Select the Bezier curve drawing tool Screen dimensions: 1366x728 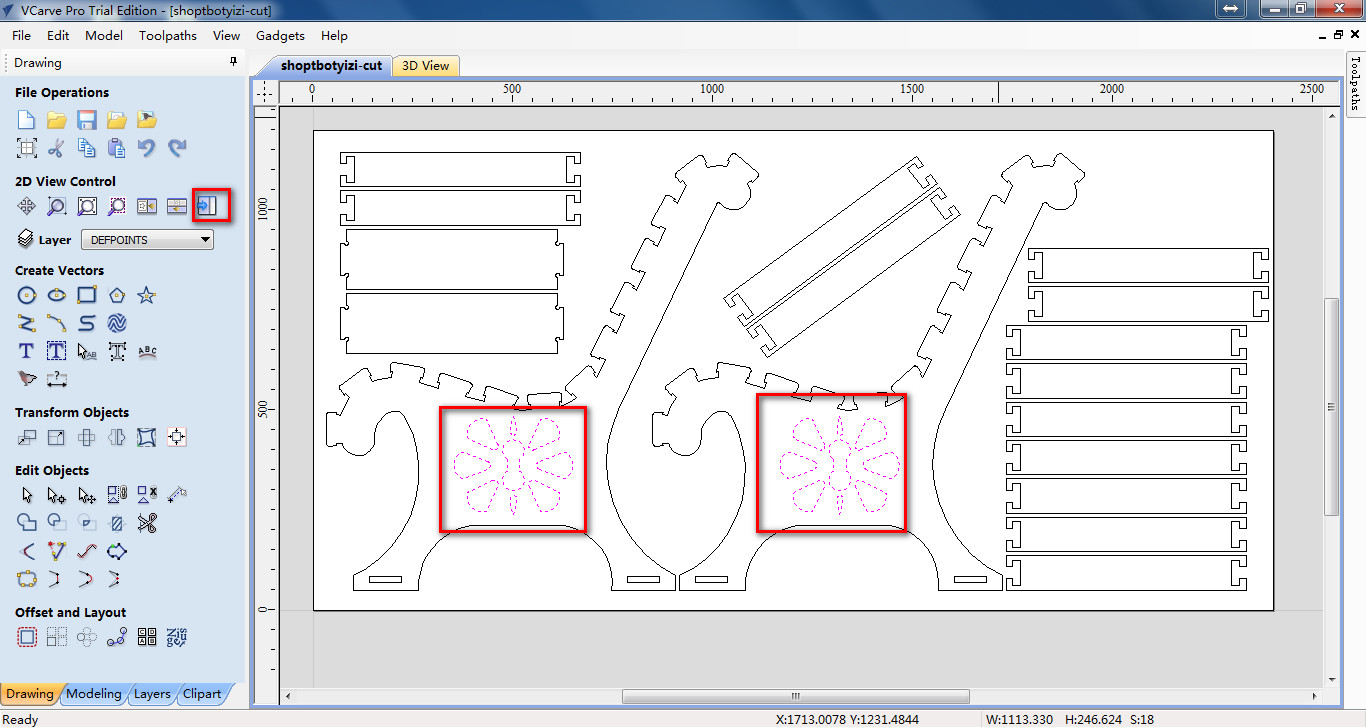coord(87,323)
